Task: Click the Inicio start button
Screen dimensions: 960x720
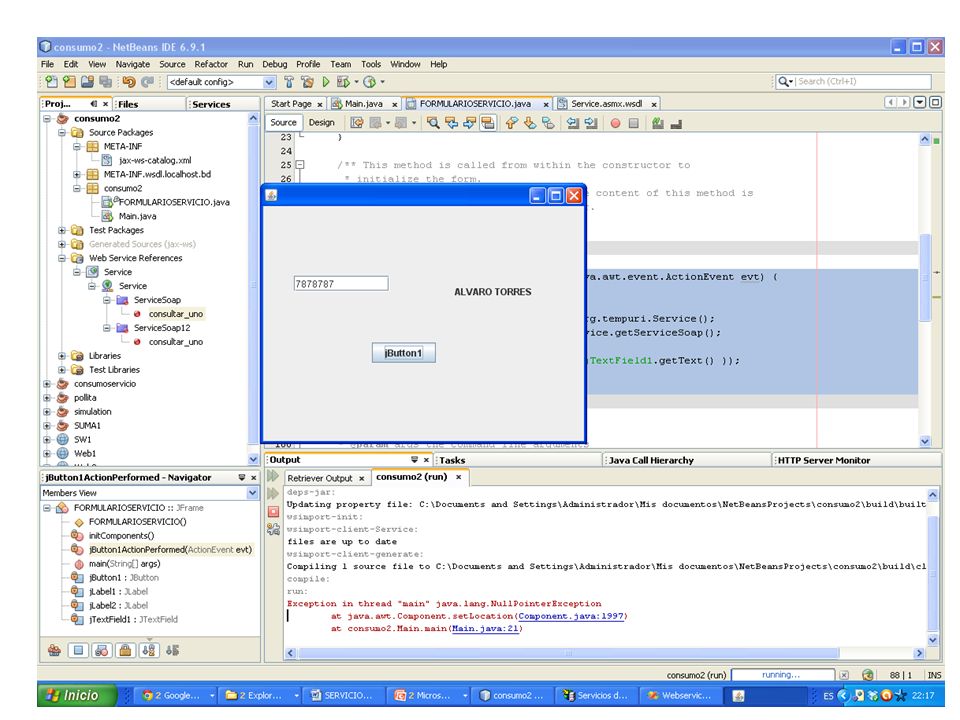Action: pyautogui.click(x=77, y=696)
